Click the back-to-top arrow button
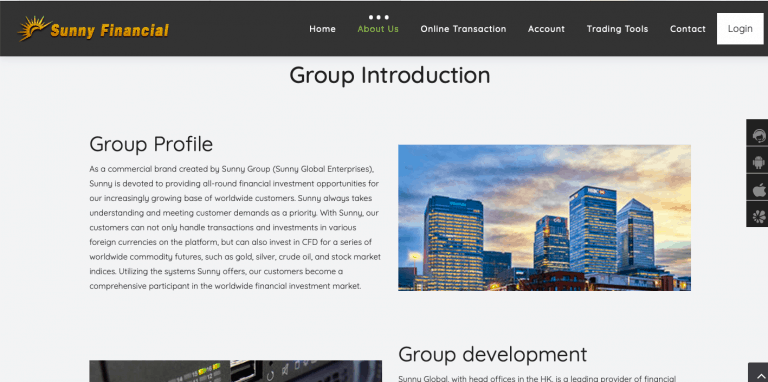 758,373
